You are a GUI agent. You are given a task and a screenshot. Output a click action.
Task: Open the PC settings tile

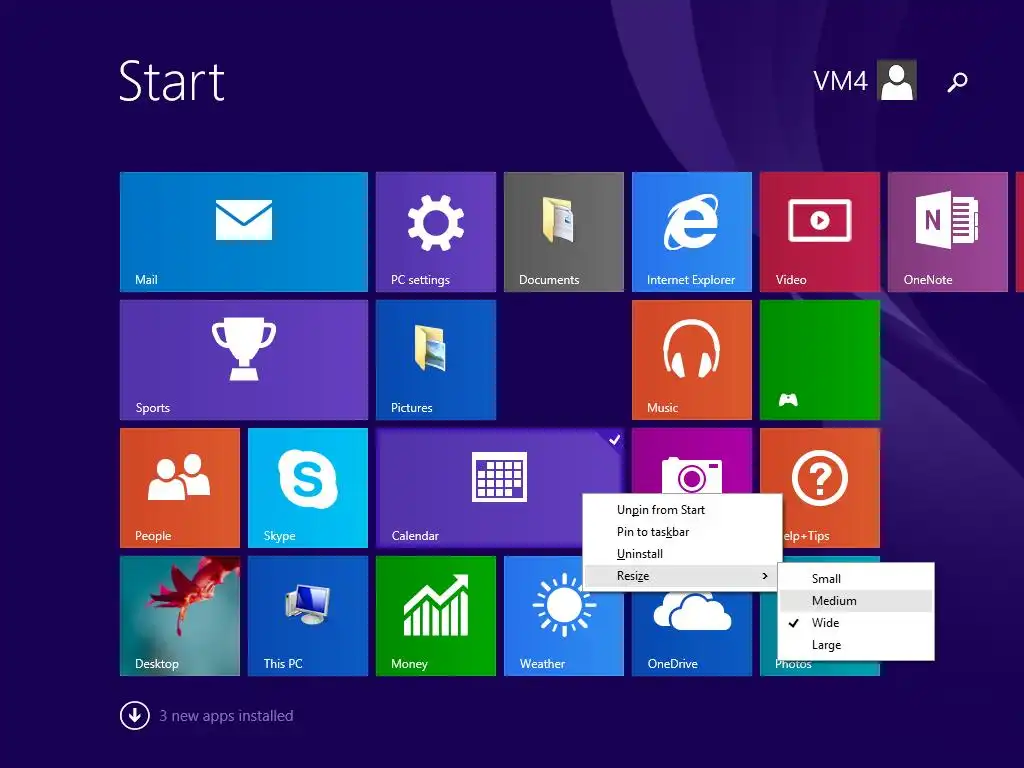click(436, 232)
